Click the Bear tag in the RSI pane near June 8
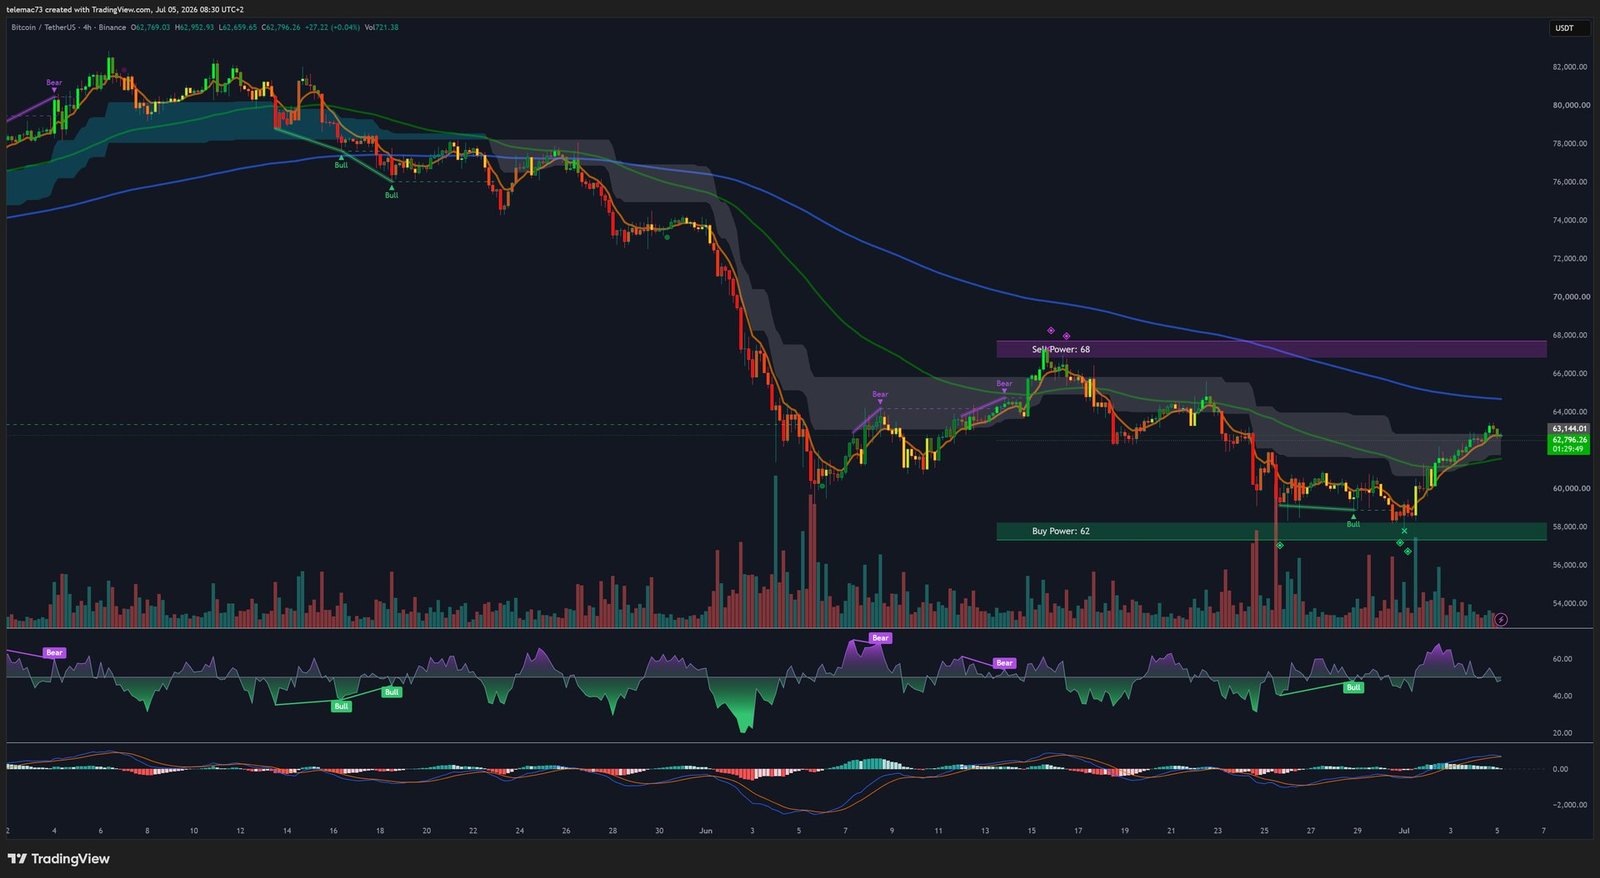 (880, 638)
